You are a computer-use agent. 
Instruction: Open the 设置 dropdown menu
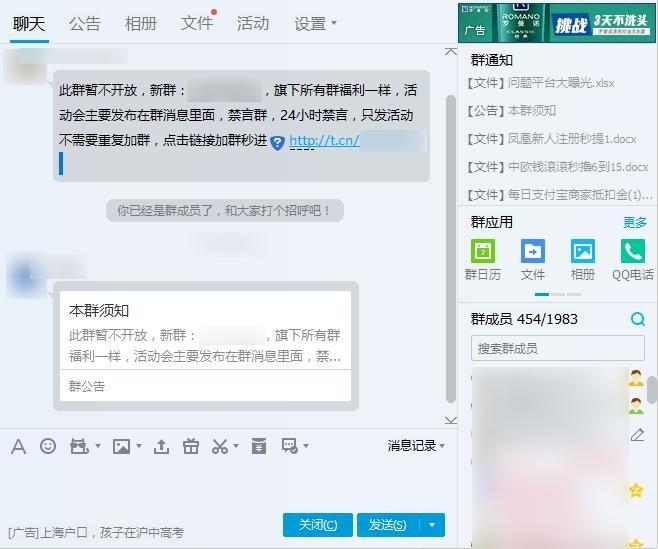coord(315,24)
